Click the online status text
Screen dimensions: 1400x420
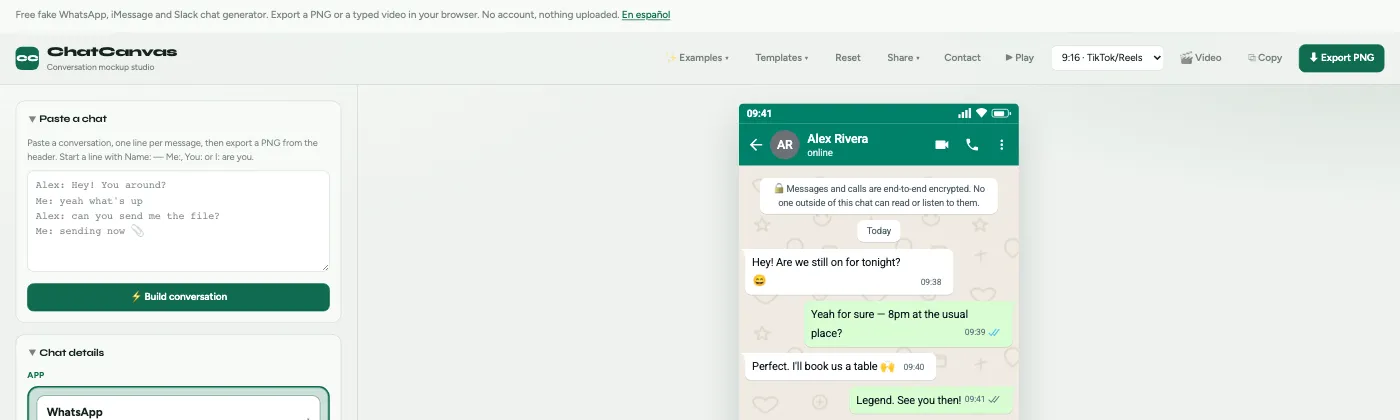pyautogui.click(x=820, y=153)
